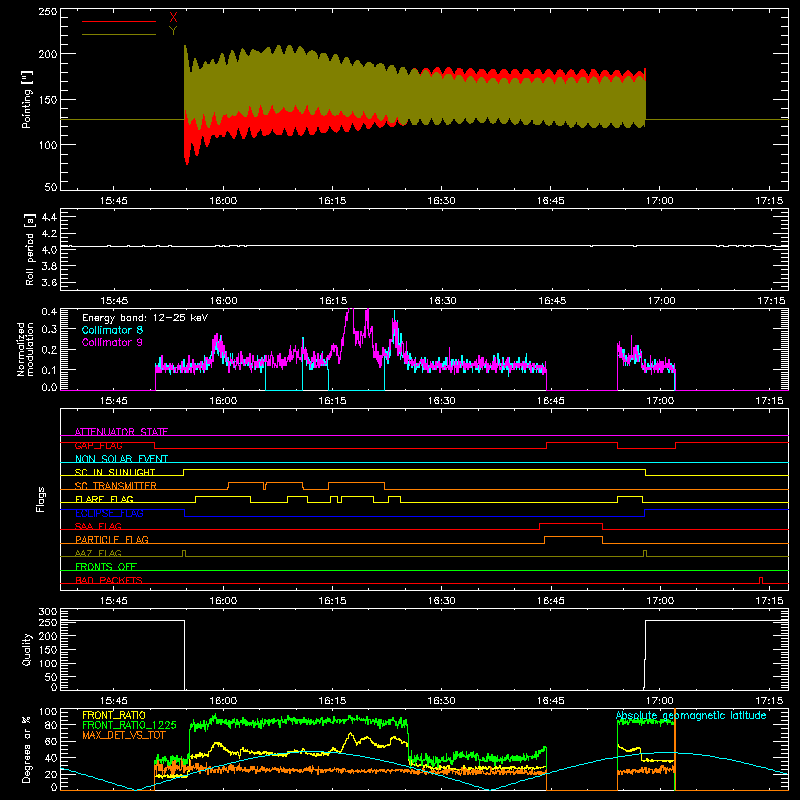
Task: Click the 0.3 tick on modulation axis
Action: point(49,329)
